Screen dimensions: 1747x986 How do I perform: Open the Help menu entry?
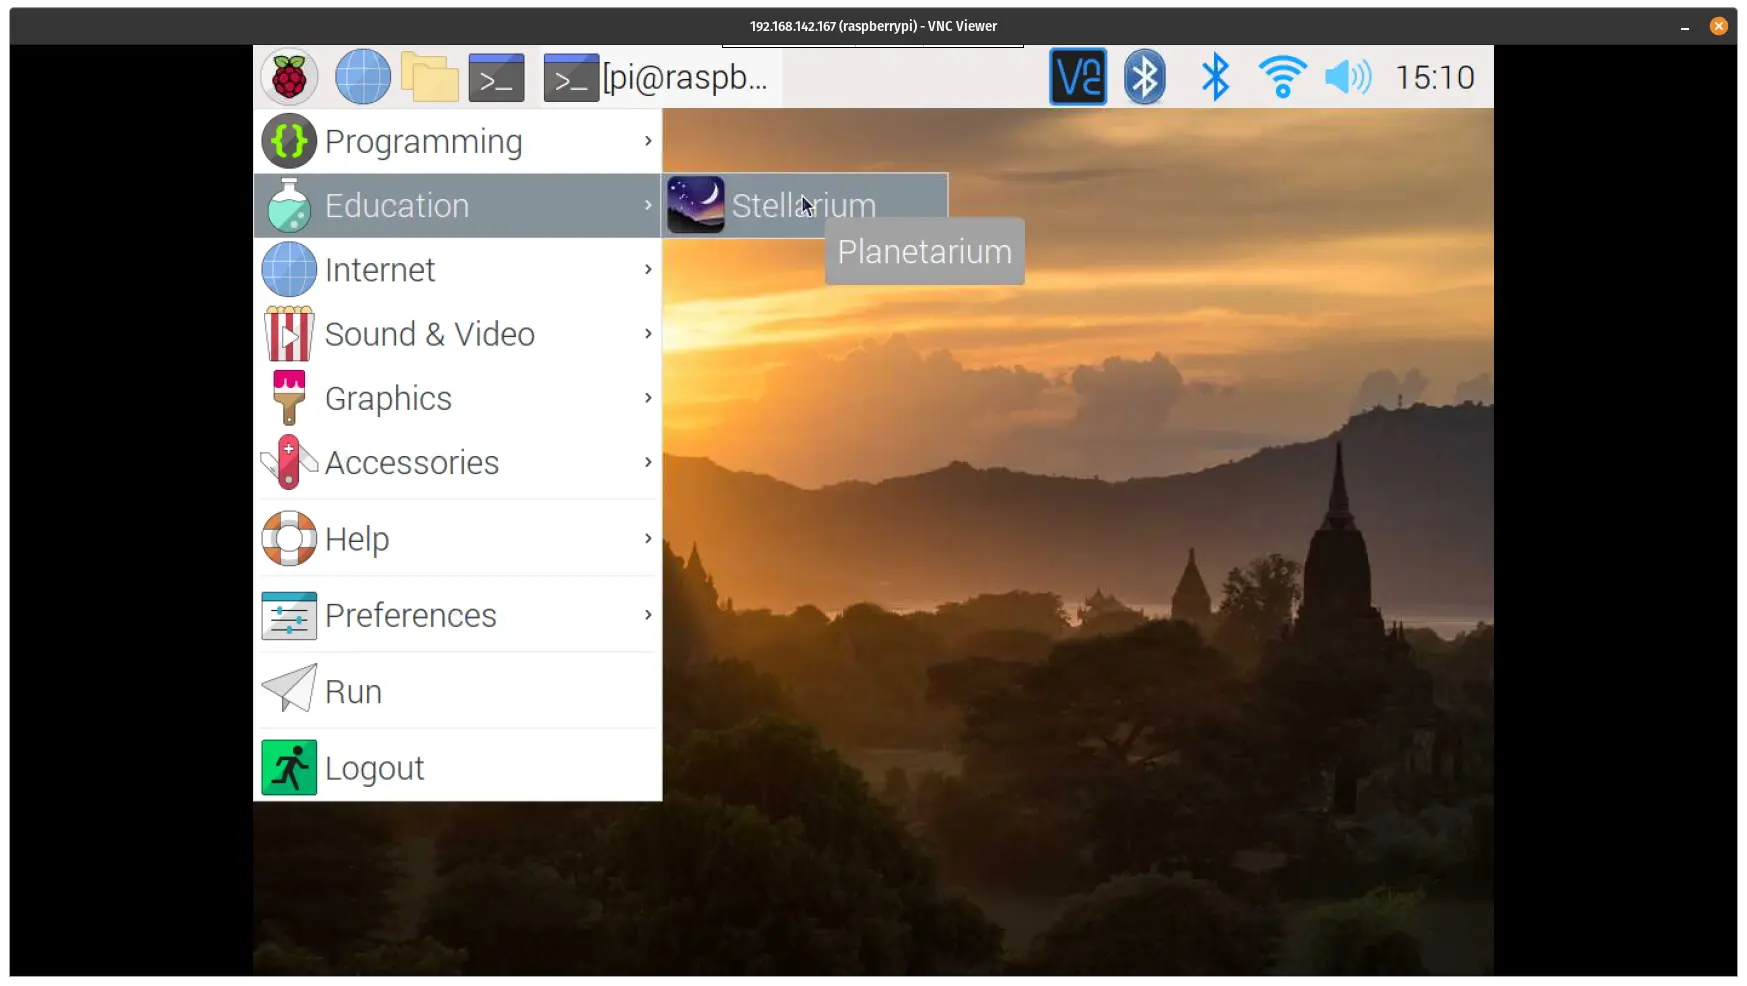(457, 539)
